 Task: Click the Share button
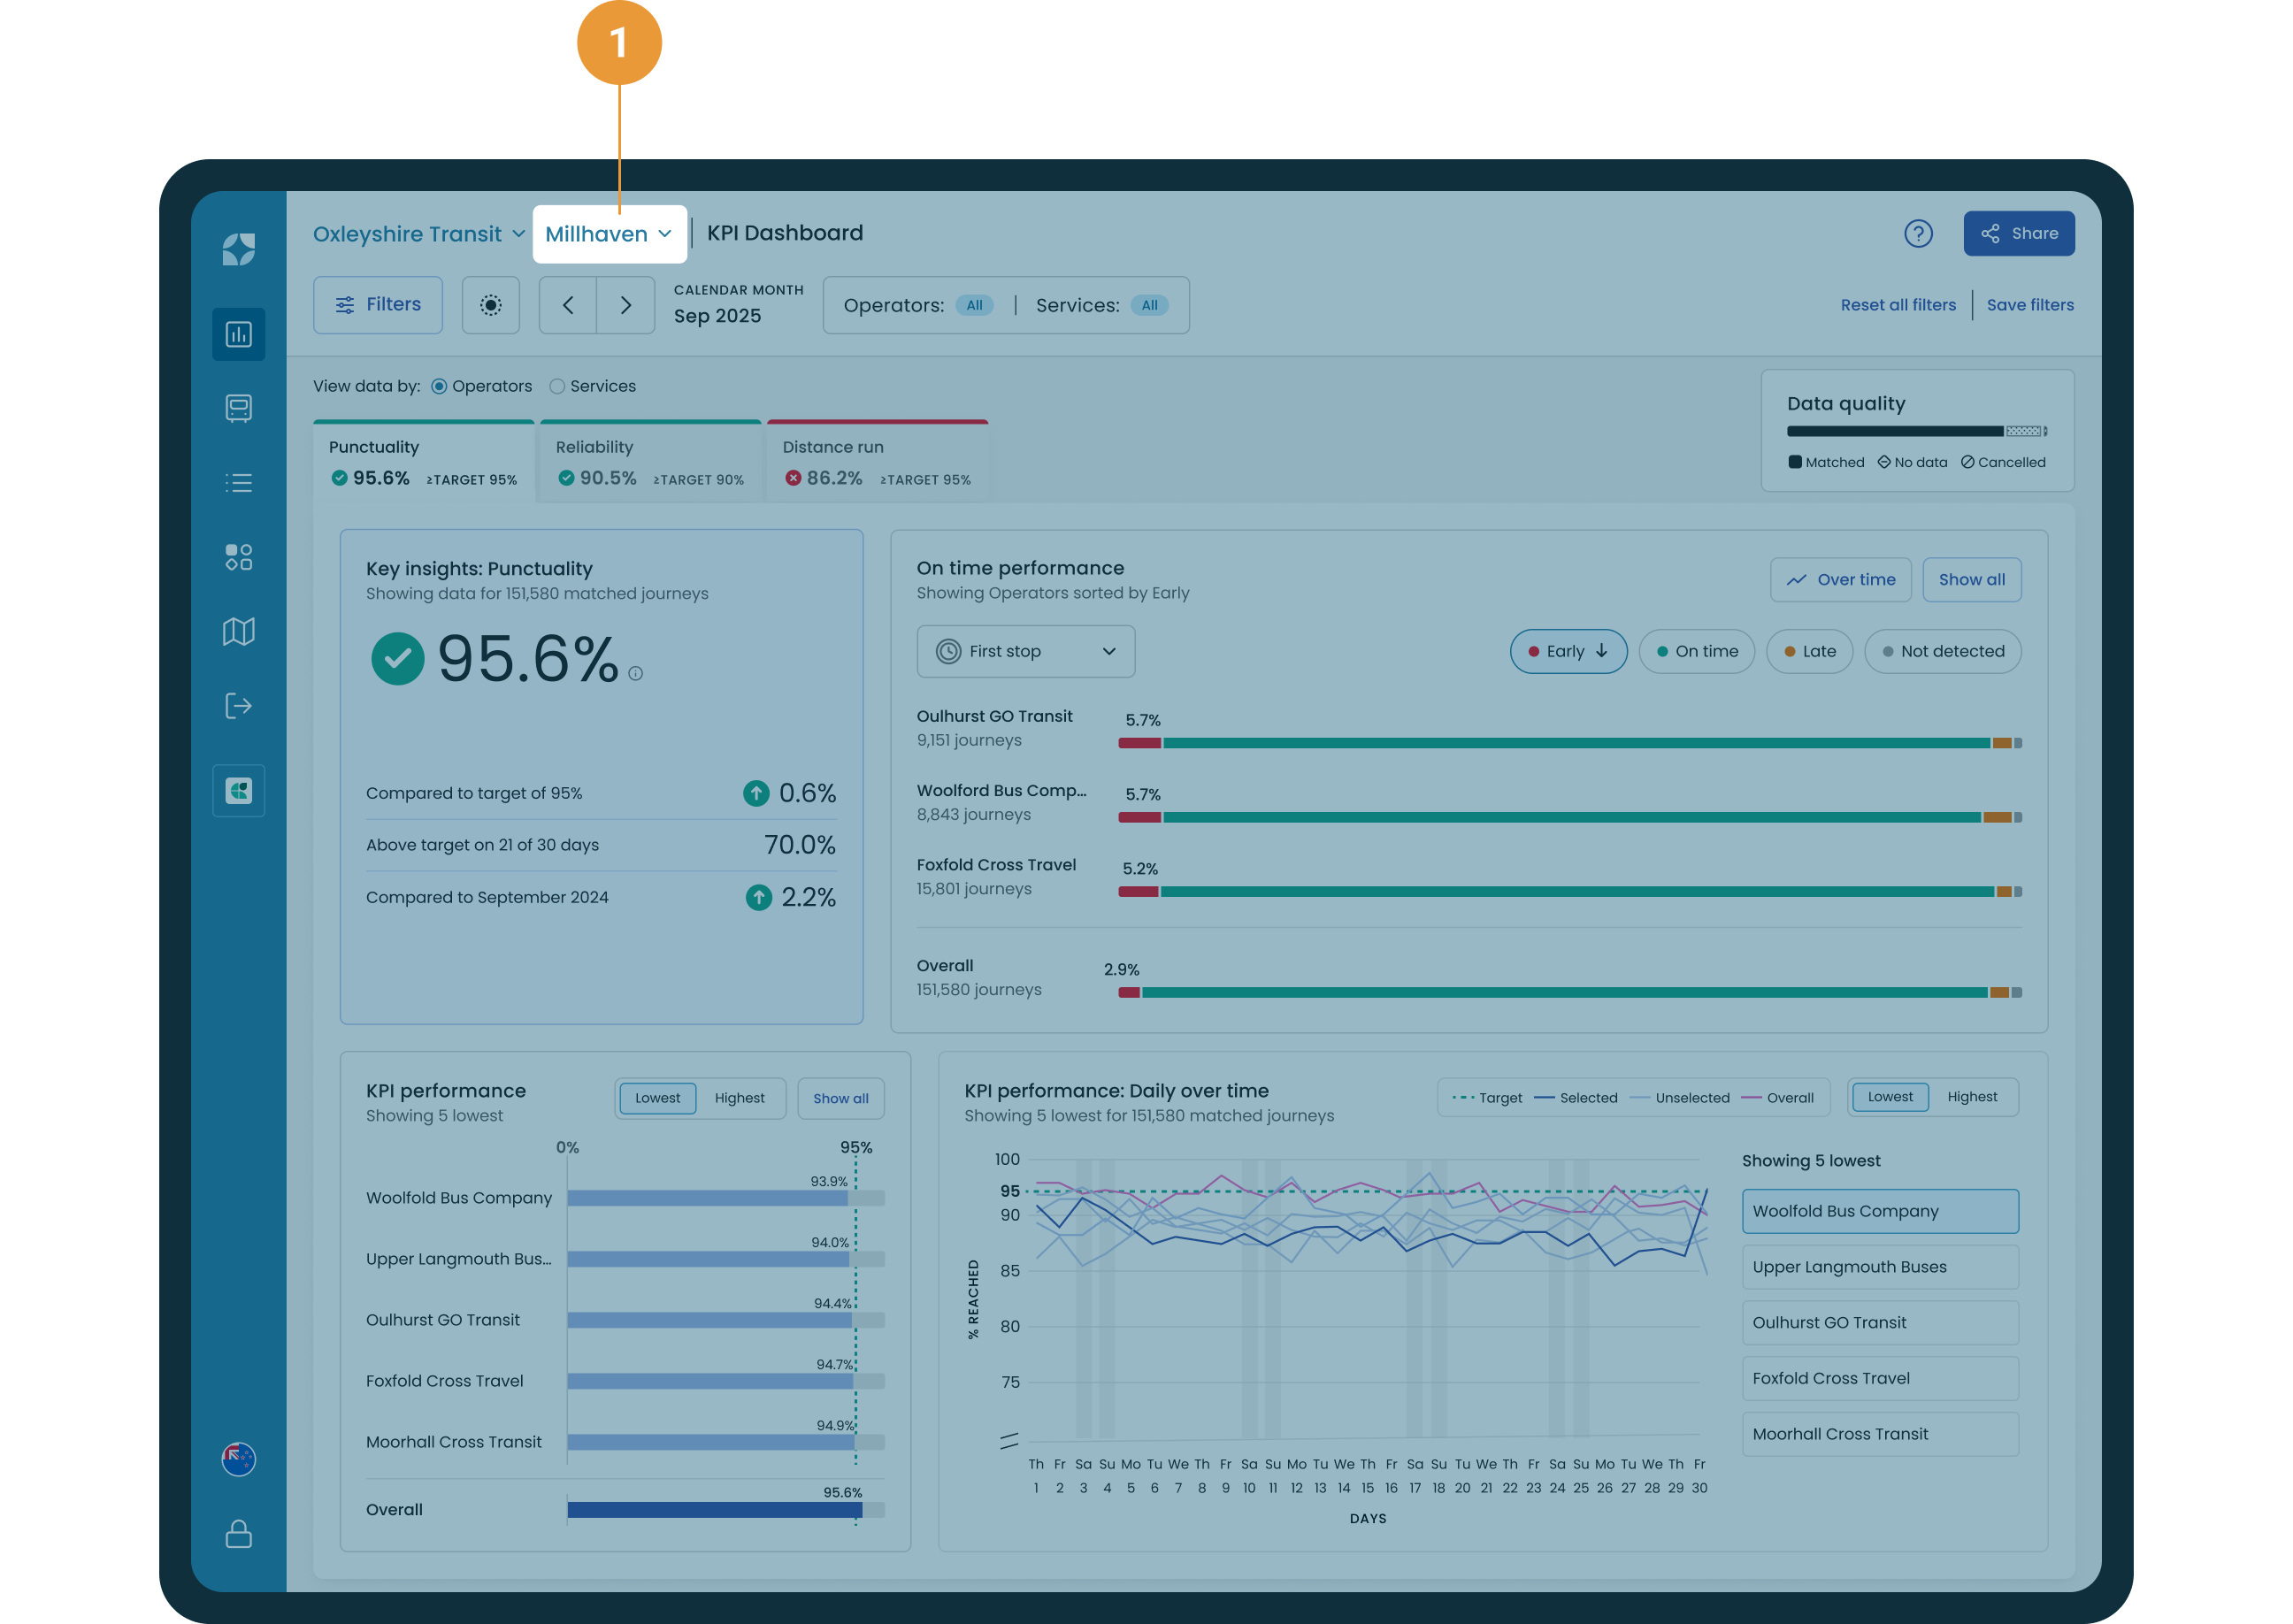(x=2018, y=234)
